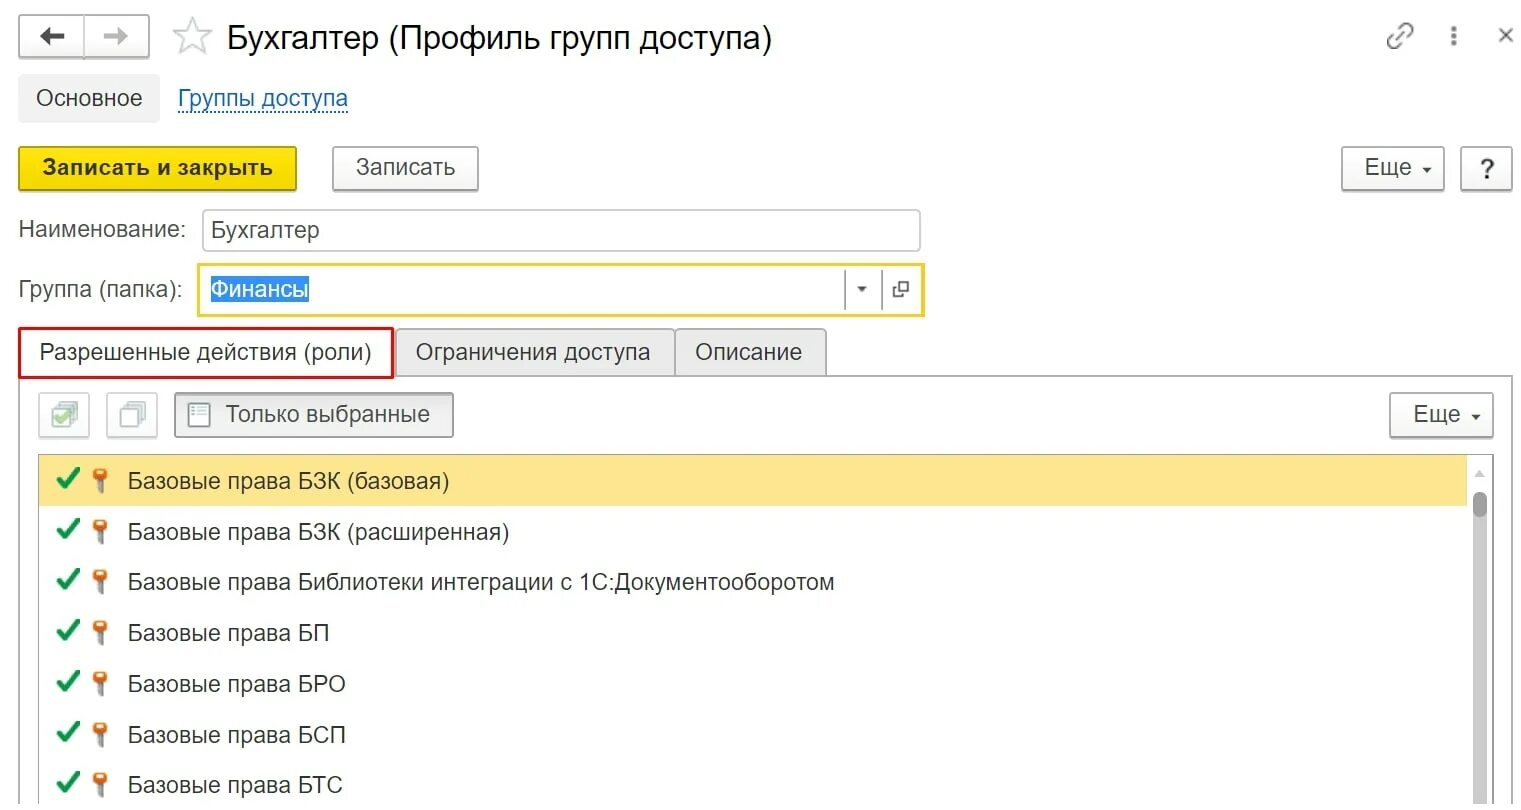Viewport: 1521px width, 810px height.
Task: Click the uncheck all roles icon
Action: (132, 415)
